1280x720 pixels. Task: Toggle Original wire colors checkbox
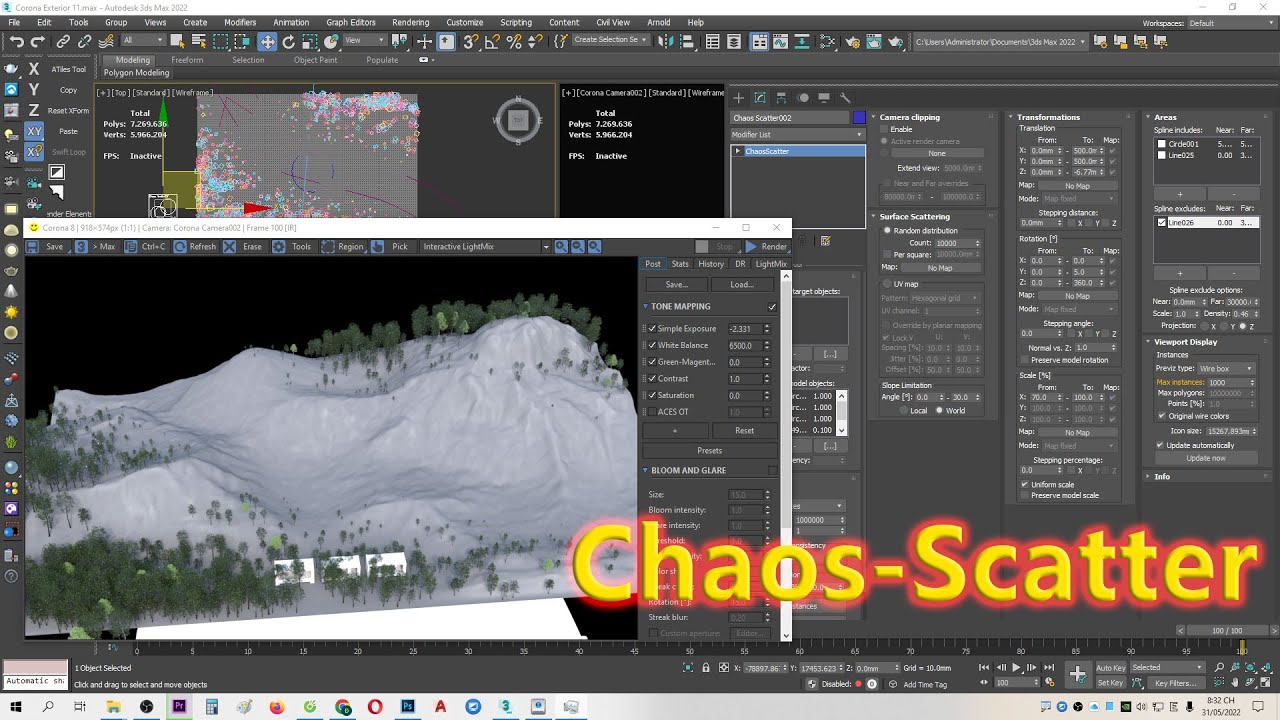point(1160,416)
